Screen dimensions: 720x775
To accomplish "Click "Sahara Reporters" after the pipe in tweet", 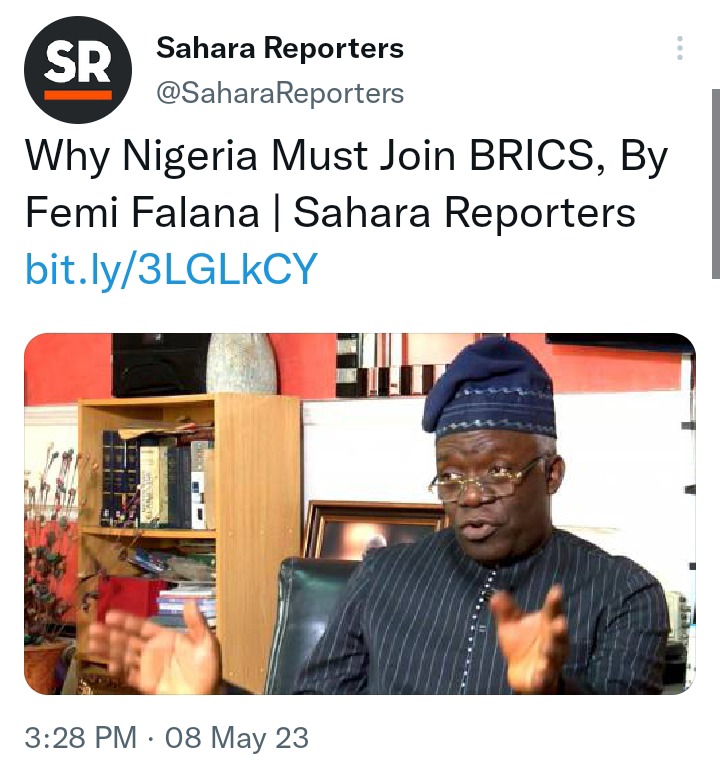I will [x=465, y=213].
